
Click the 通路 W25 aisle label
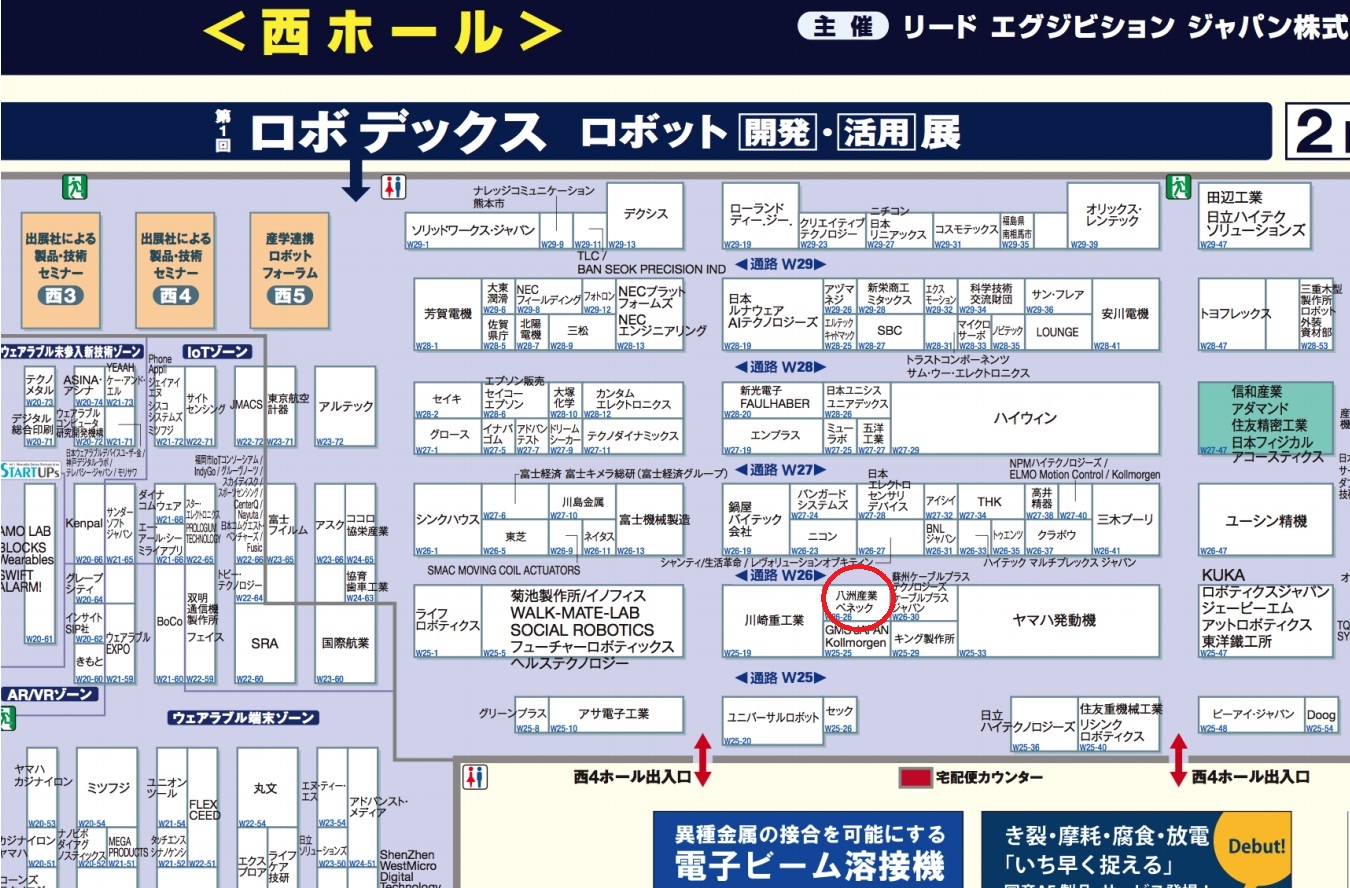tap(781, 678)
